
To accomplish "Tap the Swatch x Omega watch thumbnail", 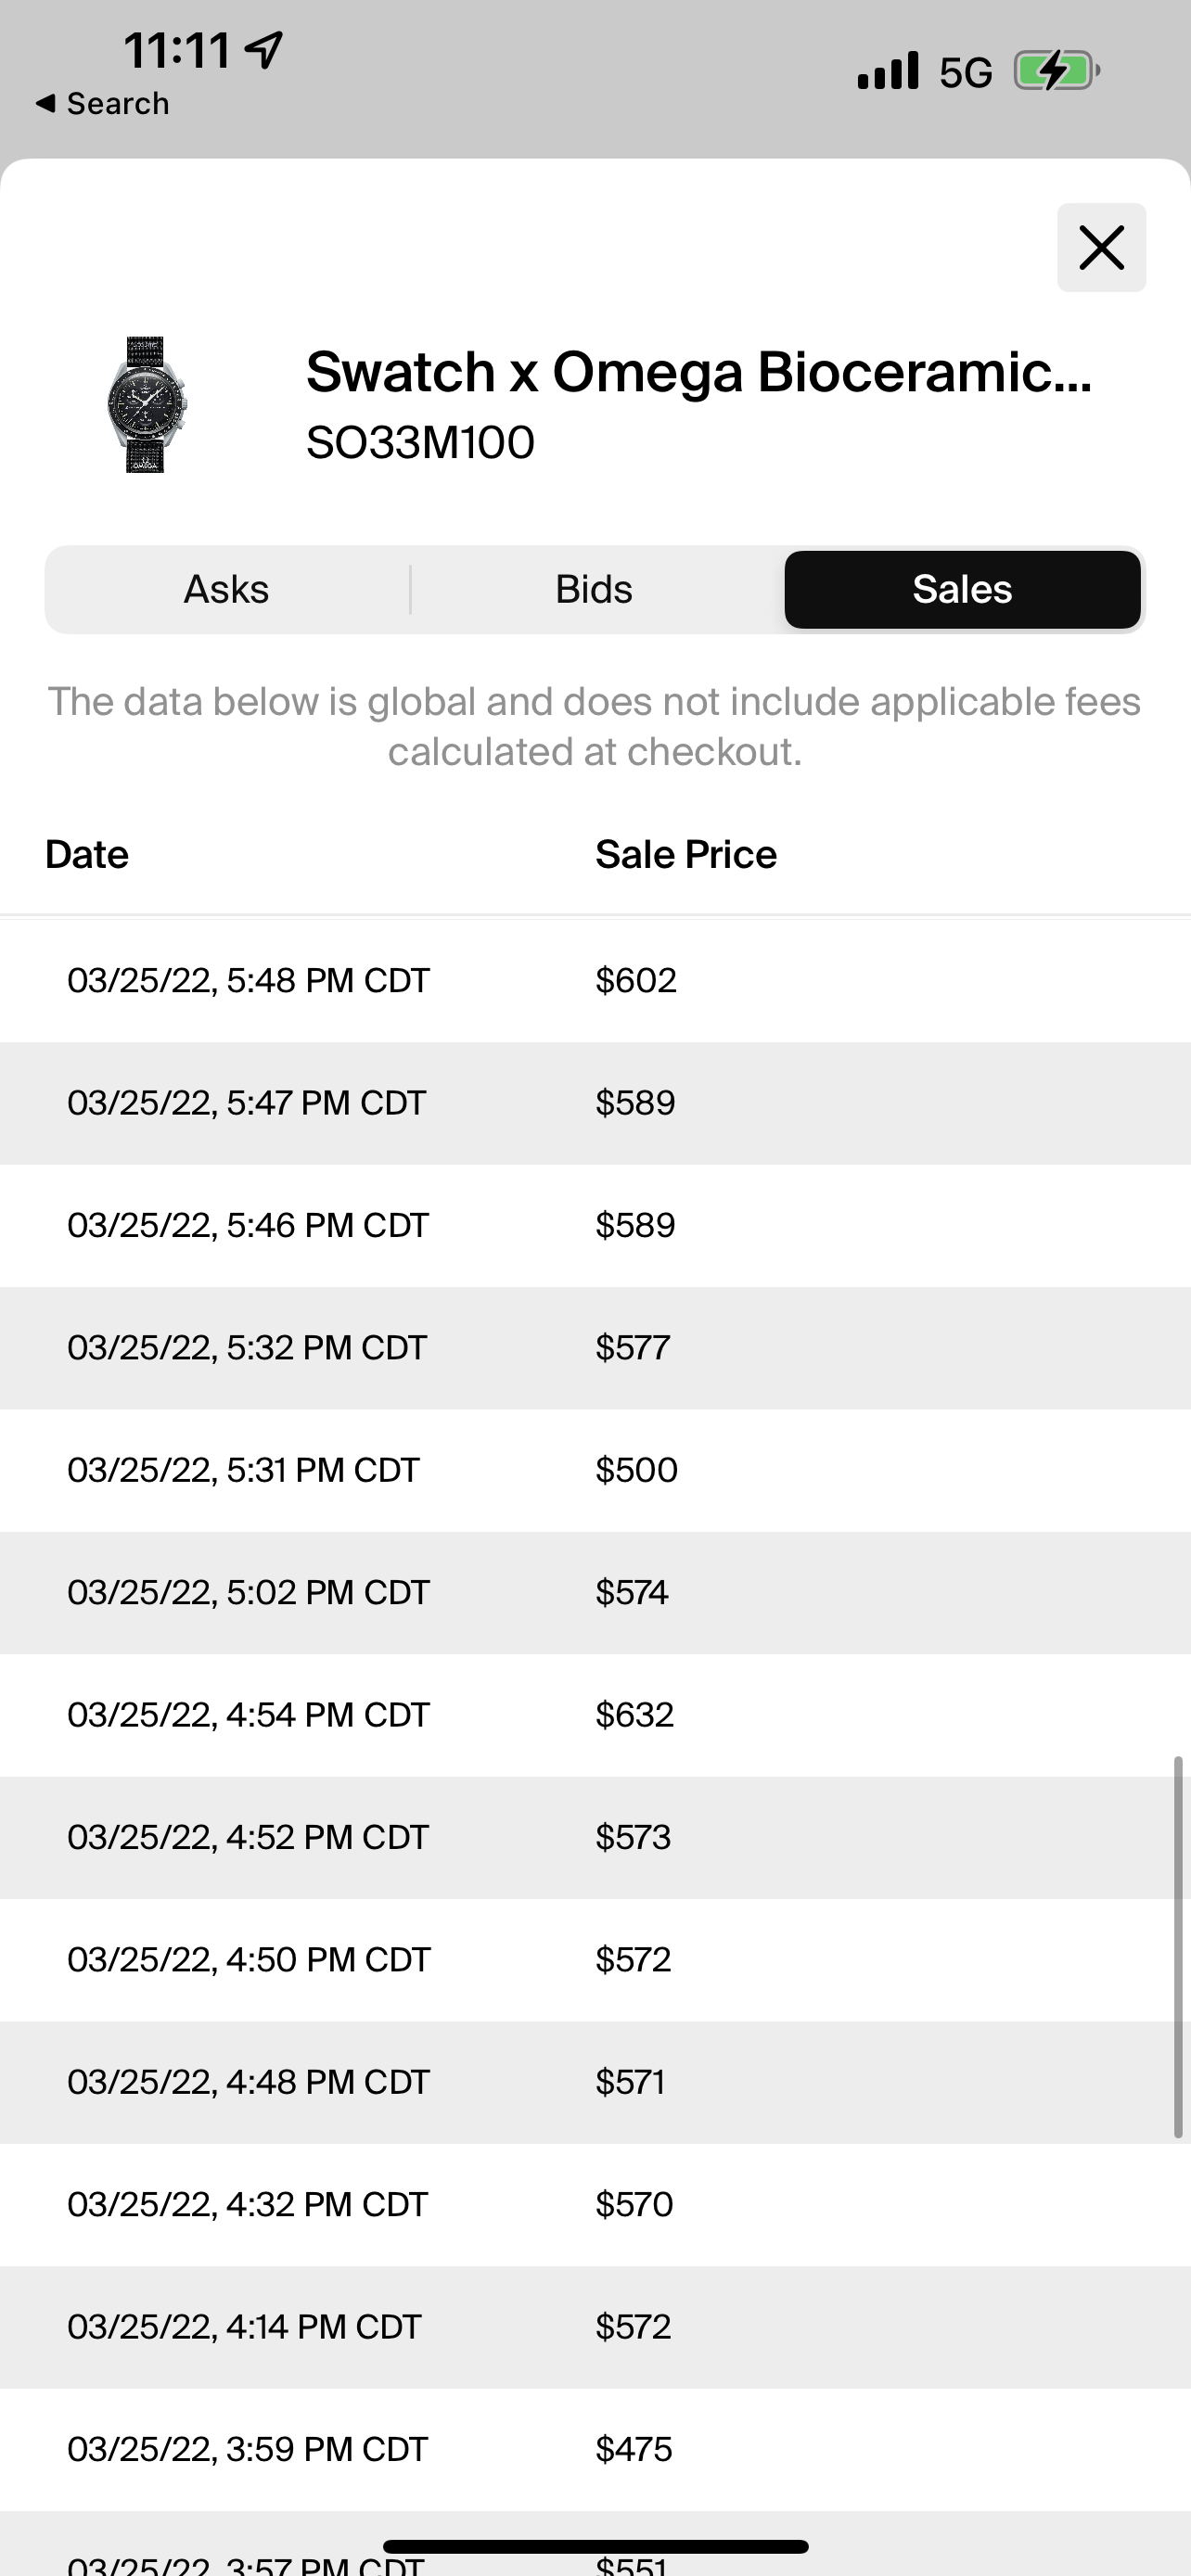I will point(147,404).
